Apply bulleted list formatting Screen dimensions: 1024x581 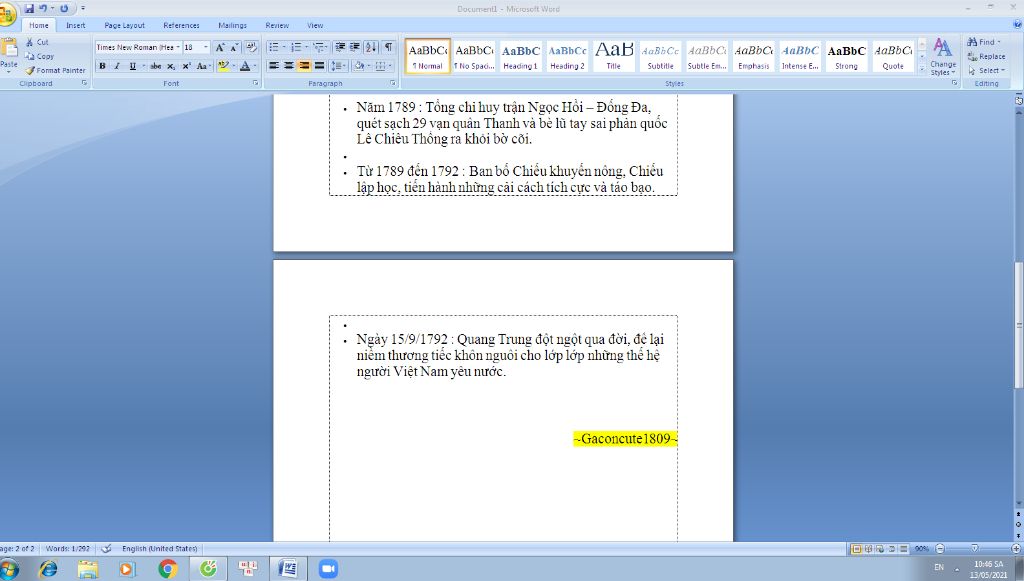pyautogui.click(x=274, y=47)
